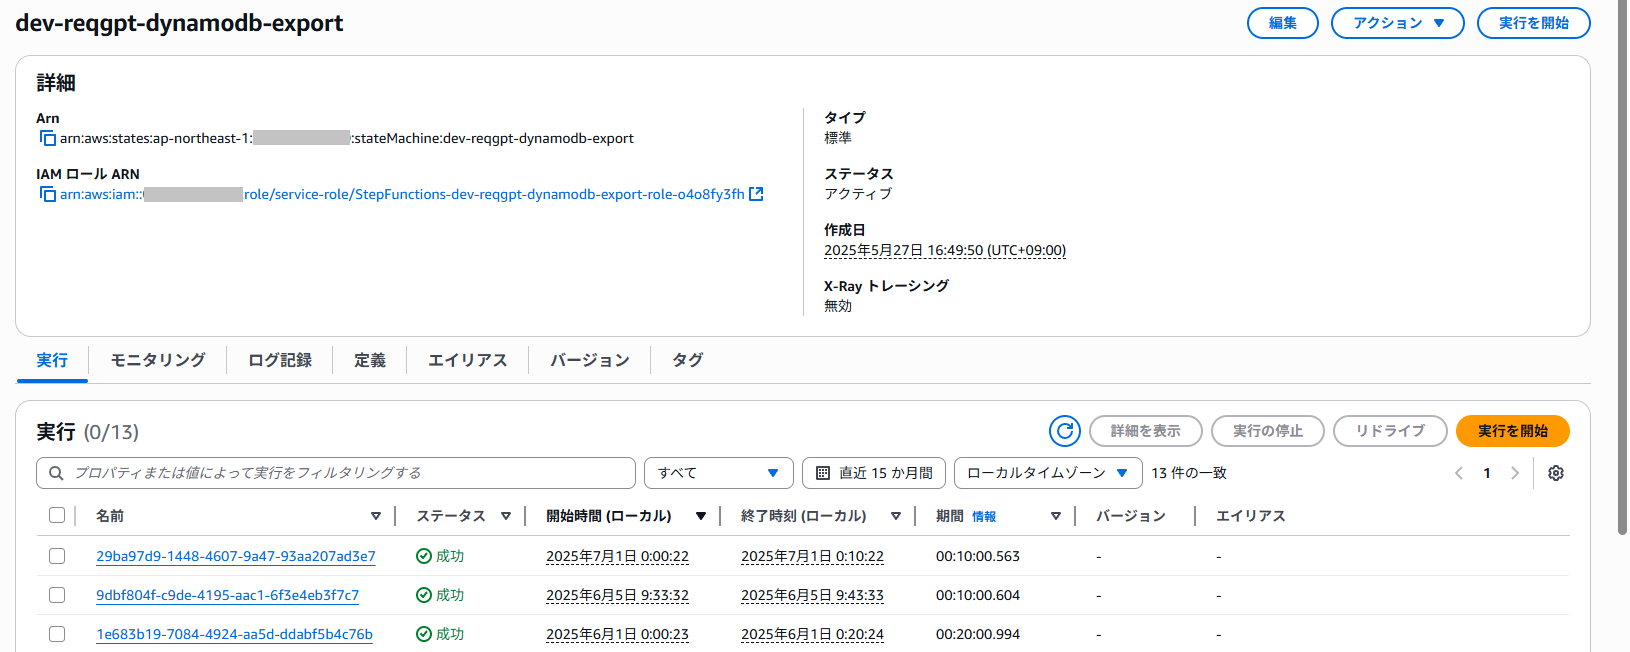Click the 詳細を表示 button

coord(1146,431)
